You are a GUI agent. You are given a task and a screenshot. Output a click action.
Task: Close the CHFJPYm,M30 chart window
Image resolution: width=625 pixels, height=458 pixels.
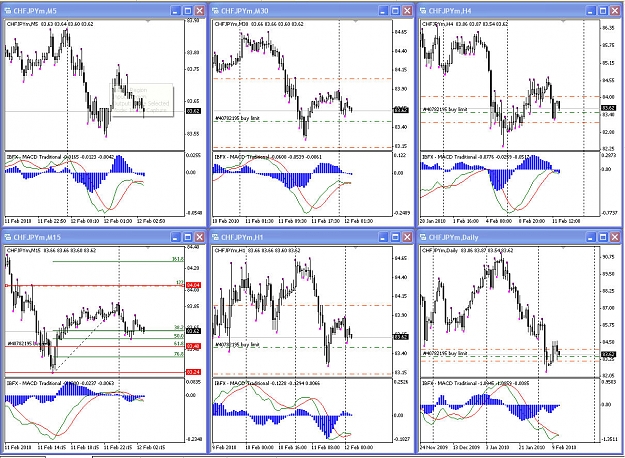407,11
